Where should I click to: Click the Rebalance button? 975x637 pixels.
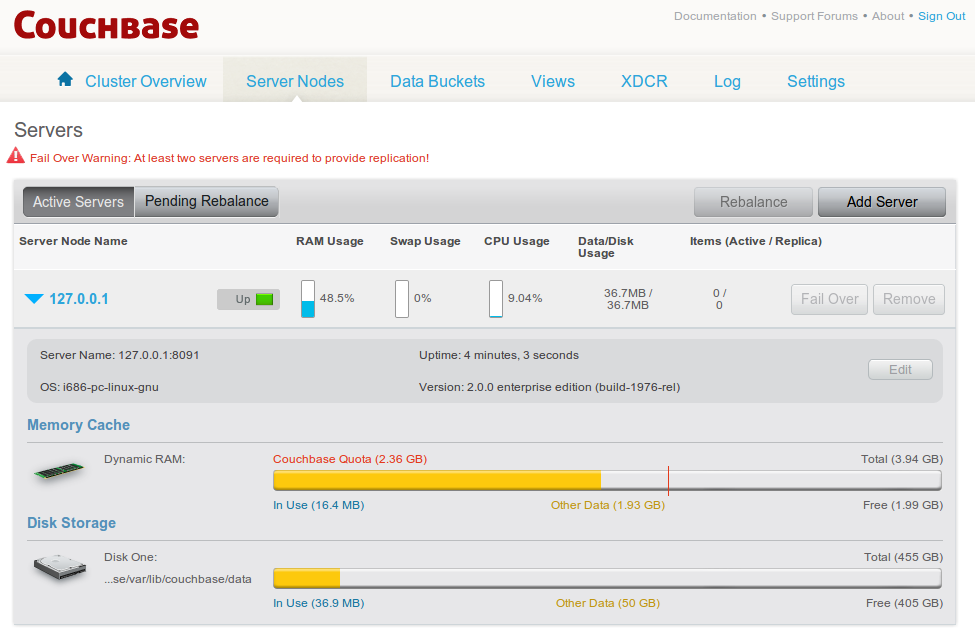click(x=753, y=201)
